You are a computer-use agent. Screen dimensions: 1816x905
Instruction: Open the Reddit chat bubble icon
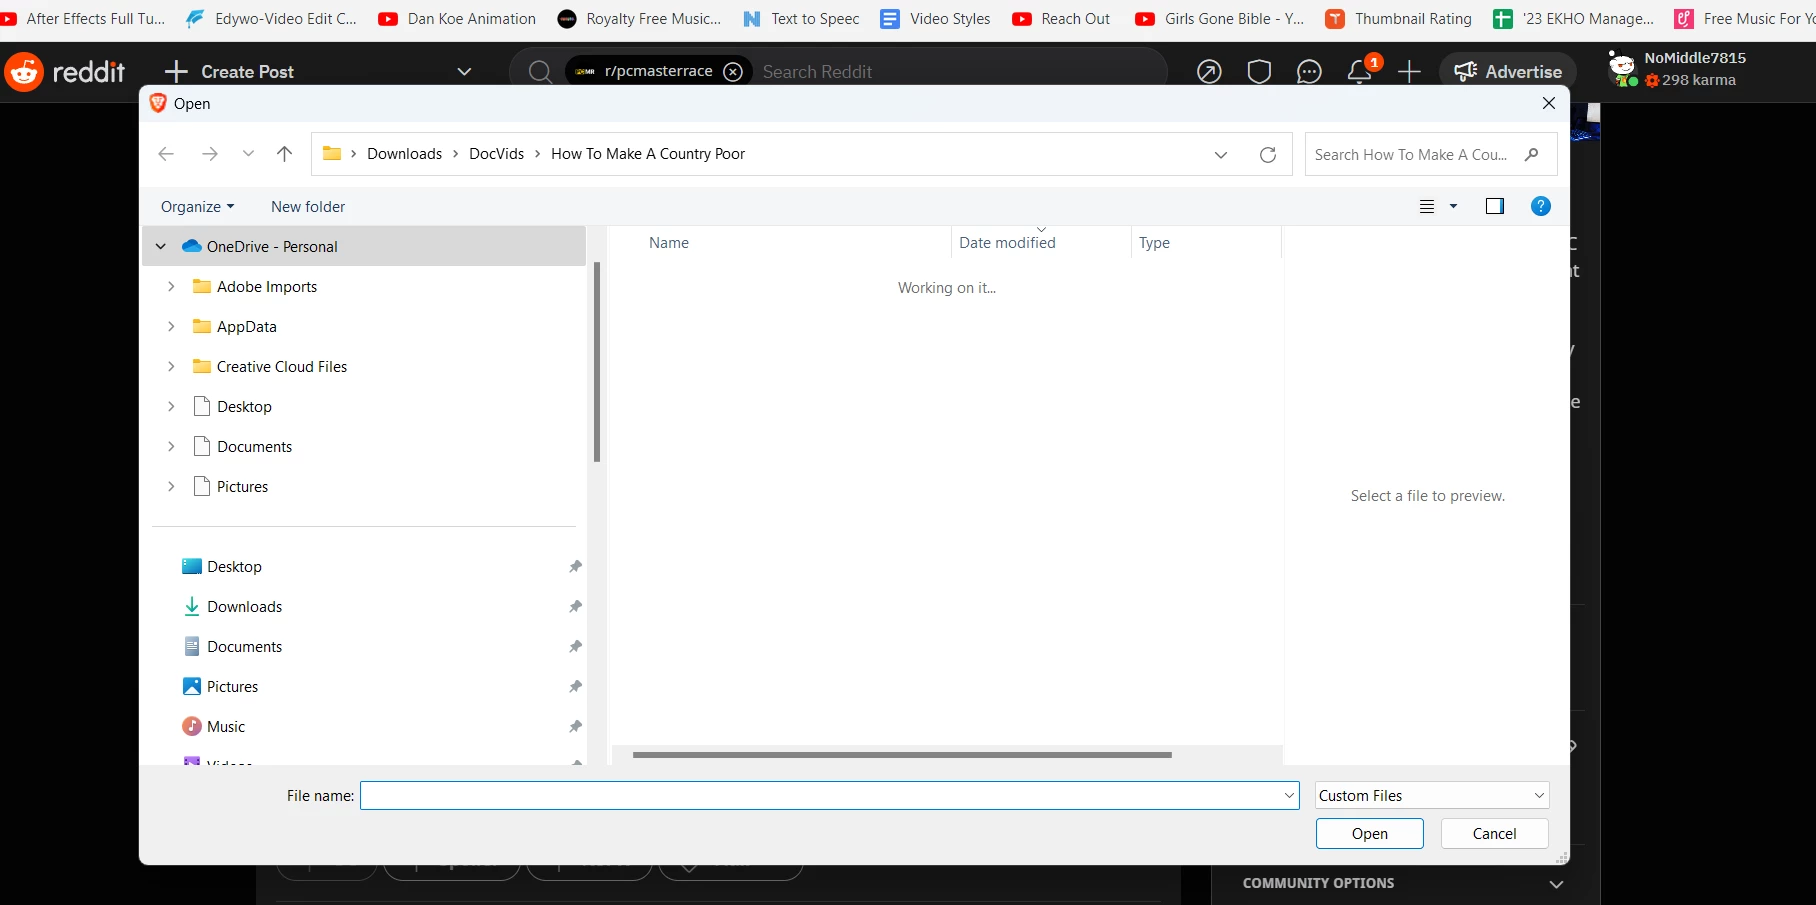point(1309,72)
